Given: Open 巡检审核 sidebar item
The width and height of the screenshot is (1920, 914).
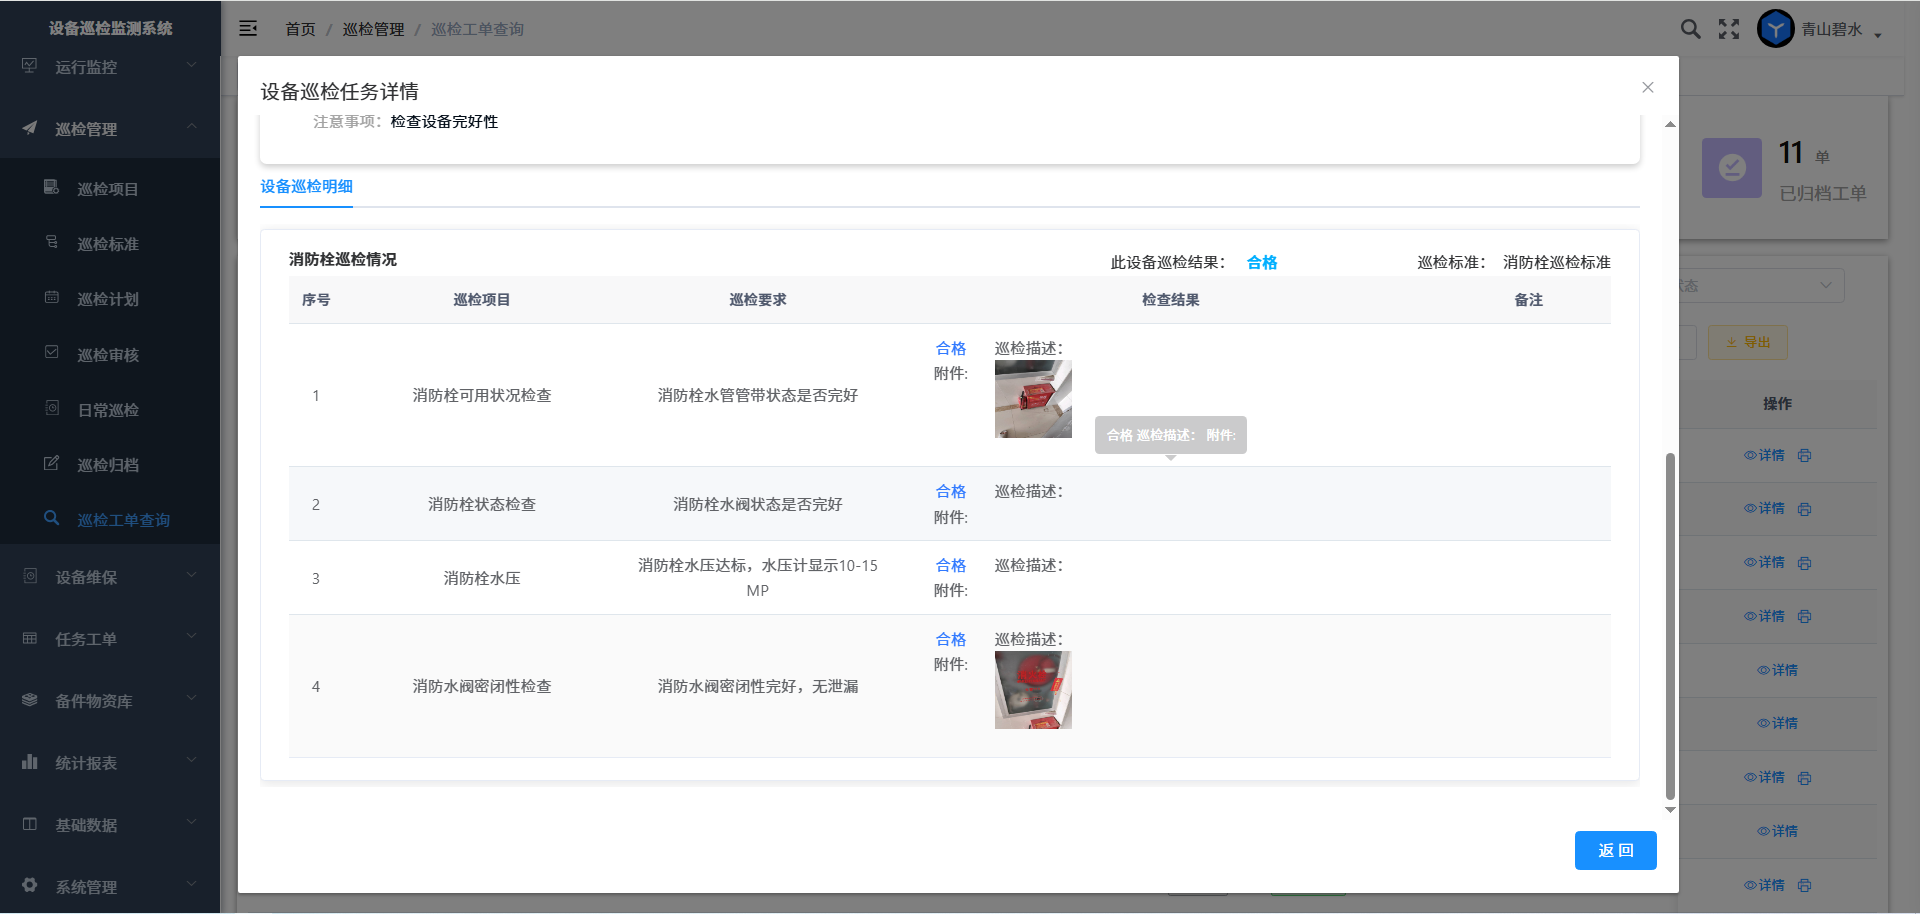Looking at the screenshot, I should (x=107, y=355).
